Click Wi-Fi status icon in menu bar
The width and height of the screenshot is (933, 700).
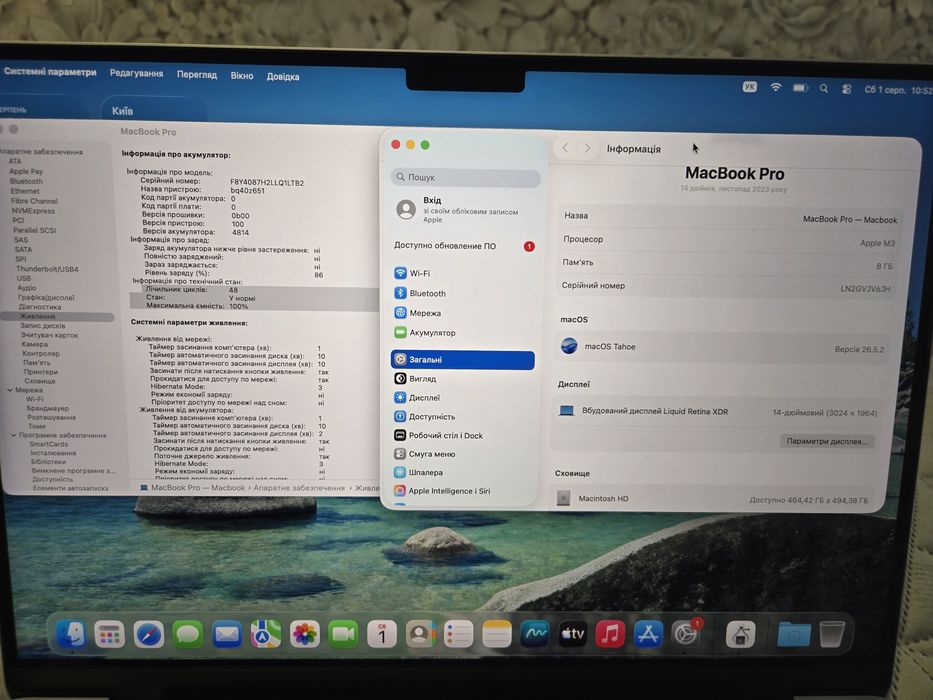(x=775, y=88)
